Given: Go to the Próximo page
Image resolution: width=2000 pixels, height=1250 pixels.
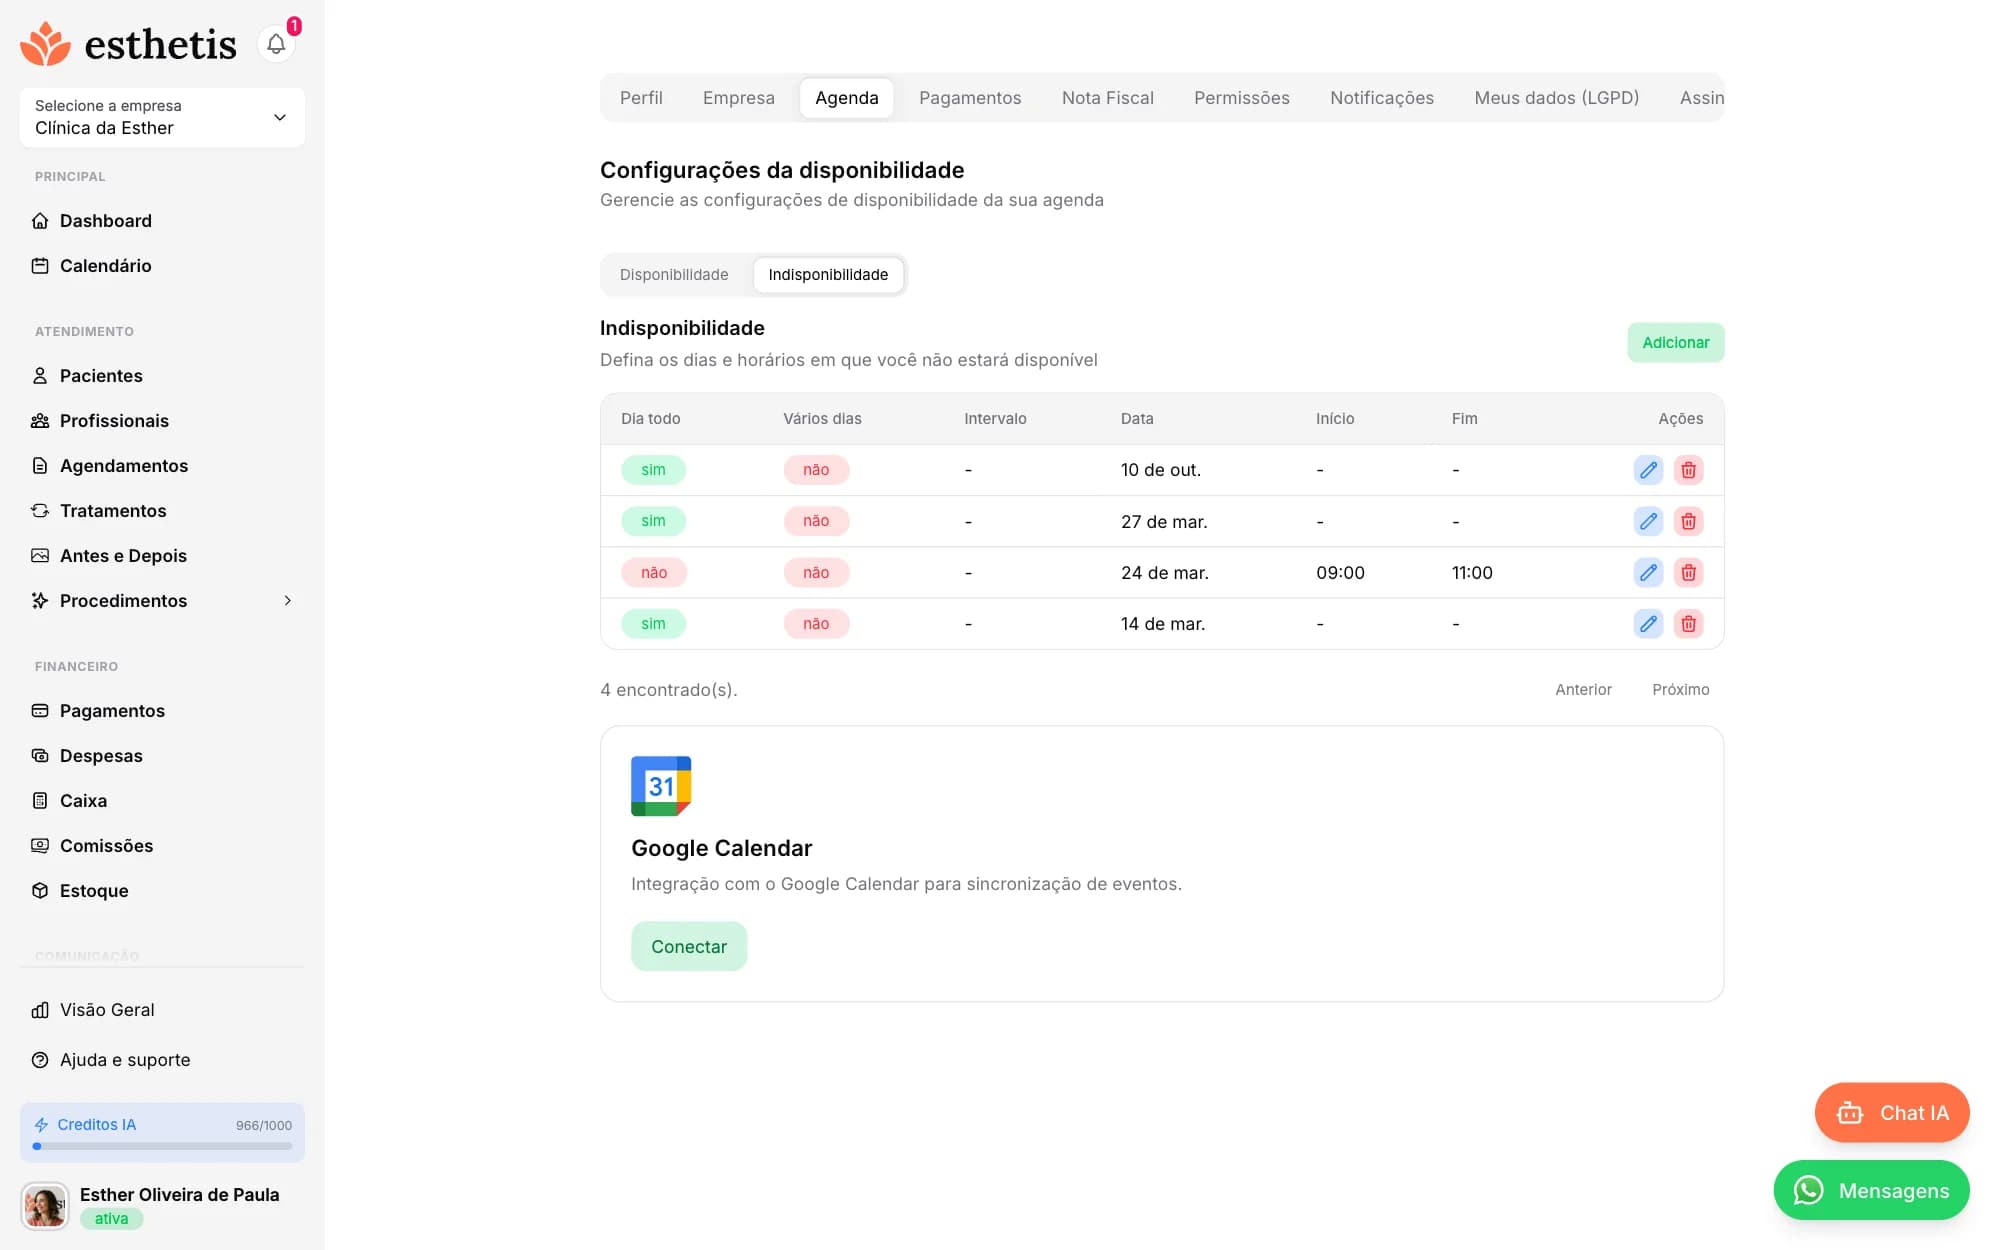Looking at the screenshot, I should [1680, 690].
